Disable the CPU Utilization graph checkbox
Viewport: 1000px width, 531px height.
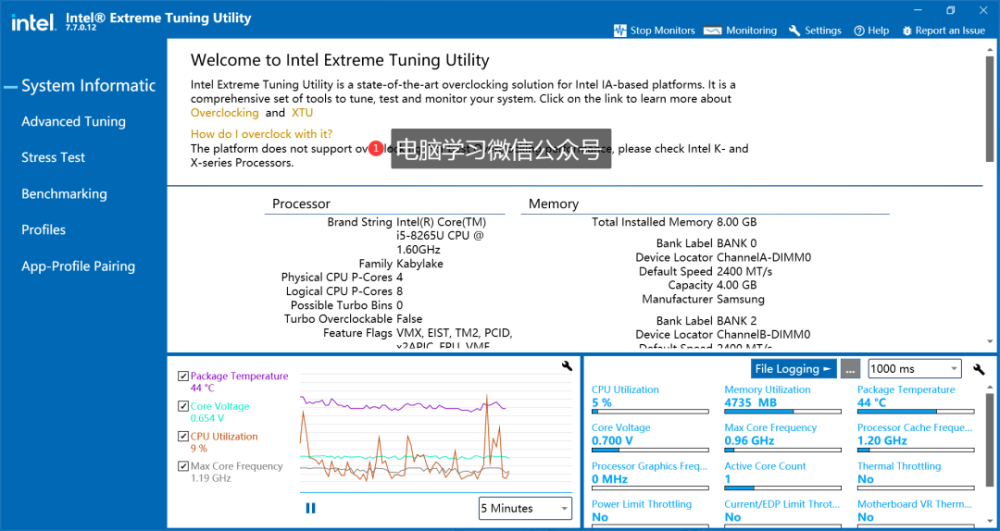click(182, 437)
